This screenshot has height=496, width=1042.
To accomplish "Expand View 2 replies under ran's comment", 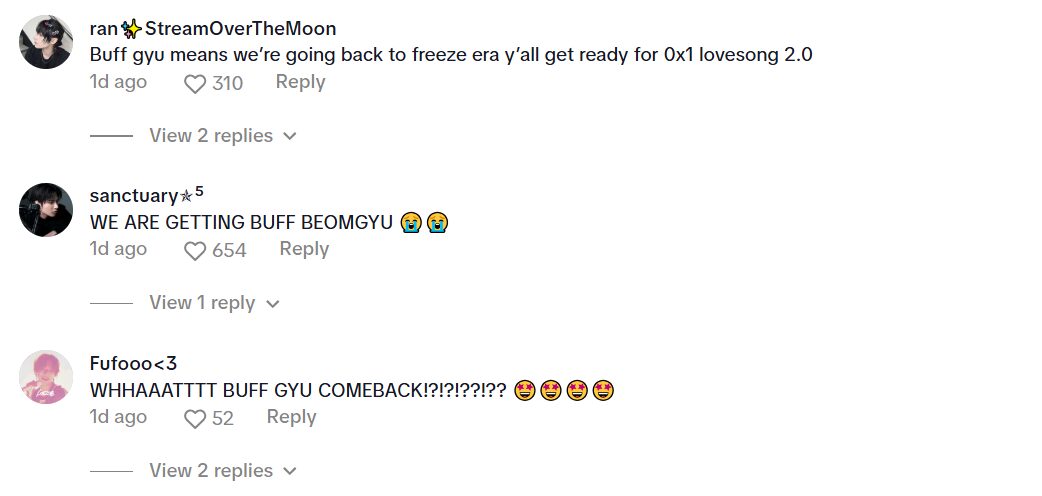I will coord(223,136).
